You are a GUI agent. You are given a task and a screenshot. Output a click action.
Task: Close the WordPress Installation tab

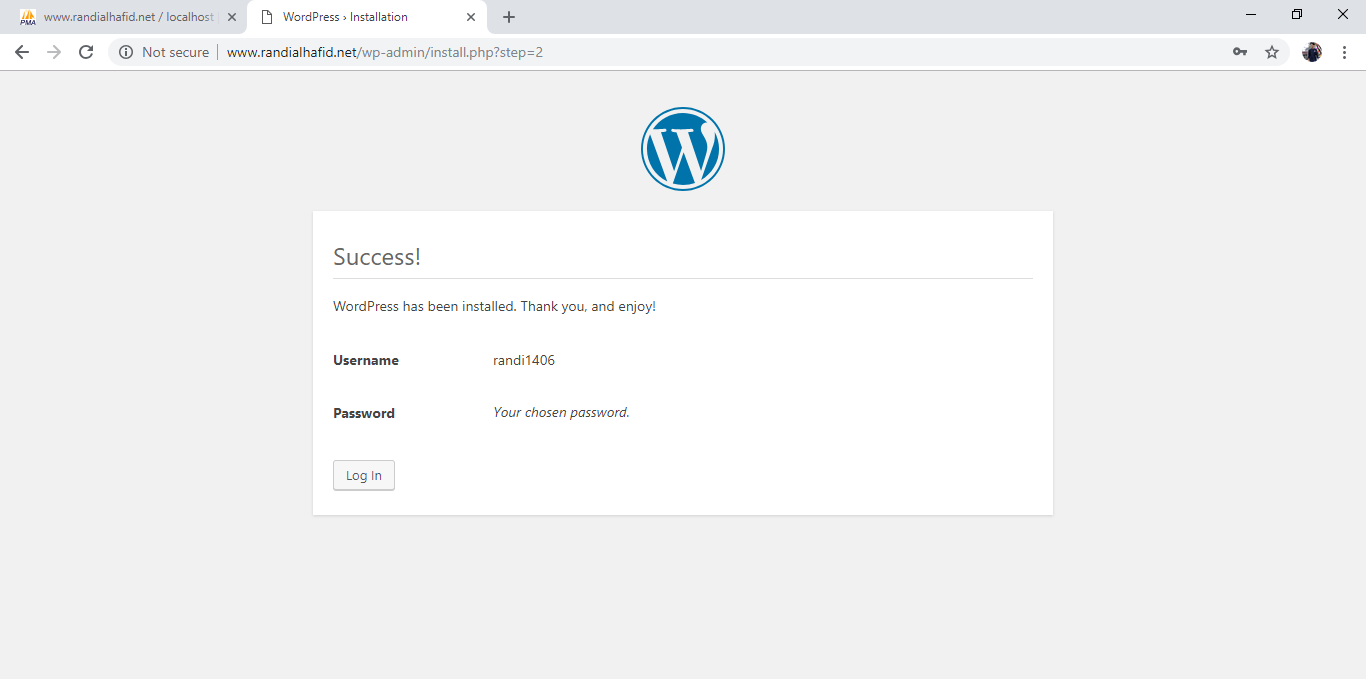pyautogui.click(x=471, y=17)
